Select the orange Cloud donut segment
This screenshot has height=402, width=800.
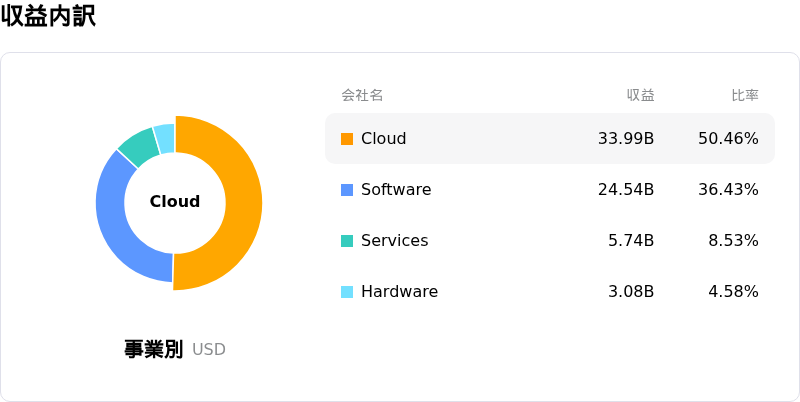[x=244, y=203]
